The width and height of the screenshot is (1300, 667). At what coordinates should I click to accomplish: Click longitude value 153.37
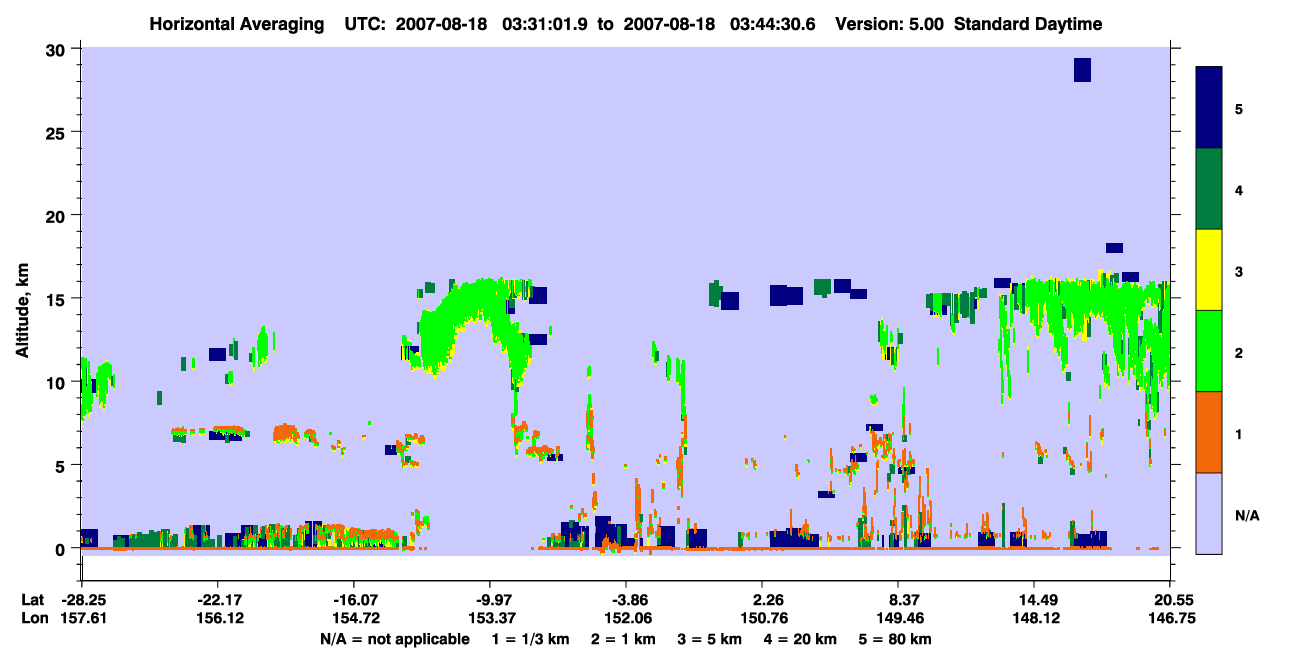(x=490, y=619)
